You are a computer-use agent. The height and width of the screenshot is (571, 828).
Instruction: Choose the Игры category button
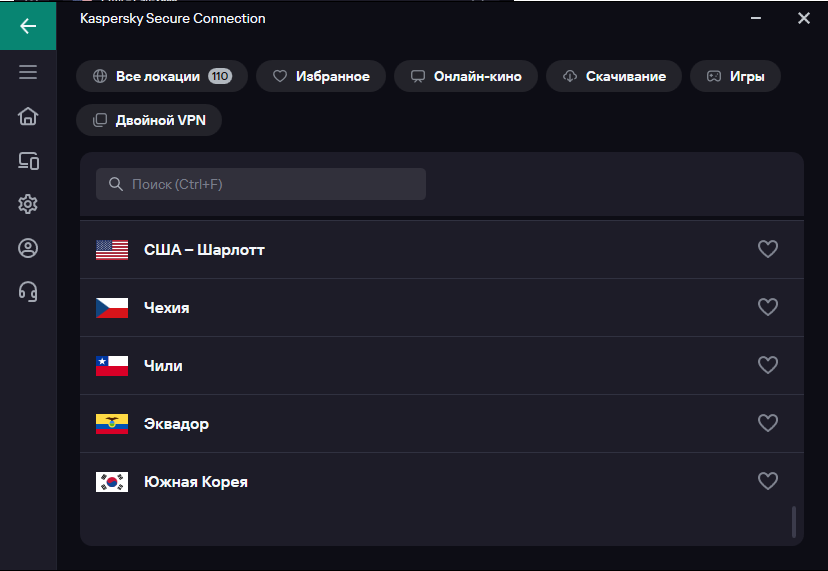point(736,76)
